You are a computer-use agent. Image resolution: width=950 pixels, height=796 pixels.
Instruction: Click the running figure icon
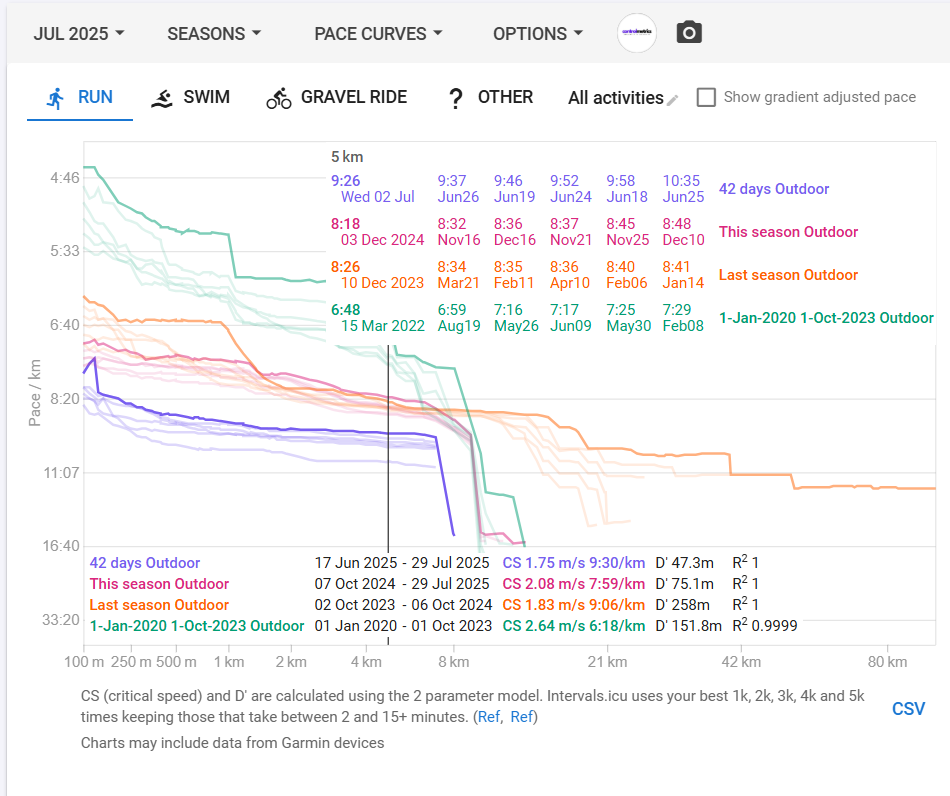[56, 98]
